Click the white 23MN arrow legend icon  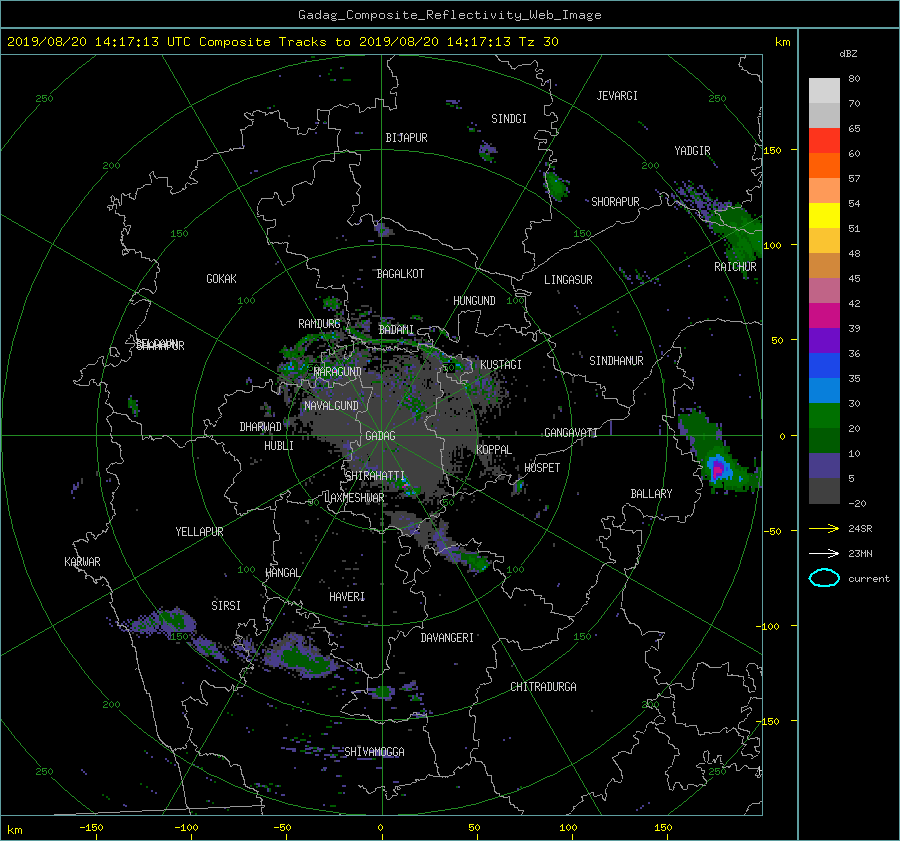coord(824,553)
